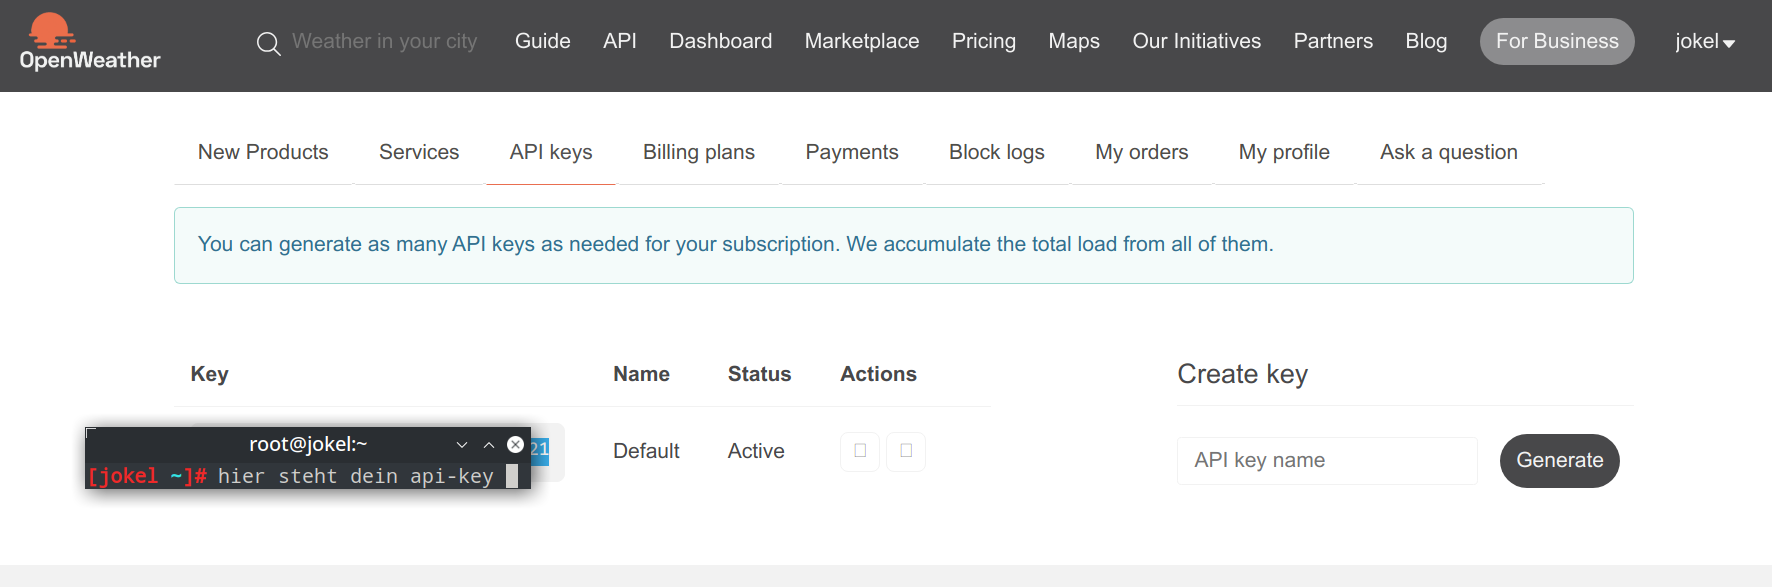The width and height of the screenshot is (1772, 587).
Task: Close the root@jokel terminal window
Action: point(516,445)
